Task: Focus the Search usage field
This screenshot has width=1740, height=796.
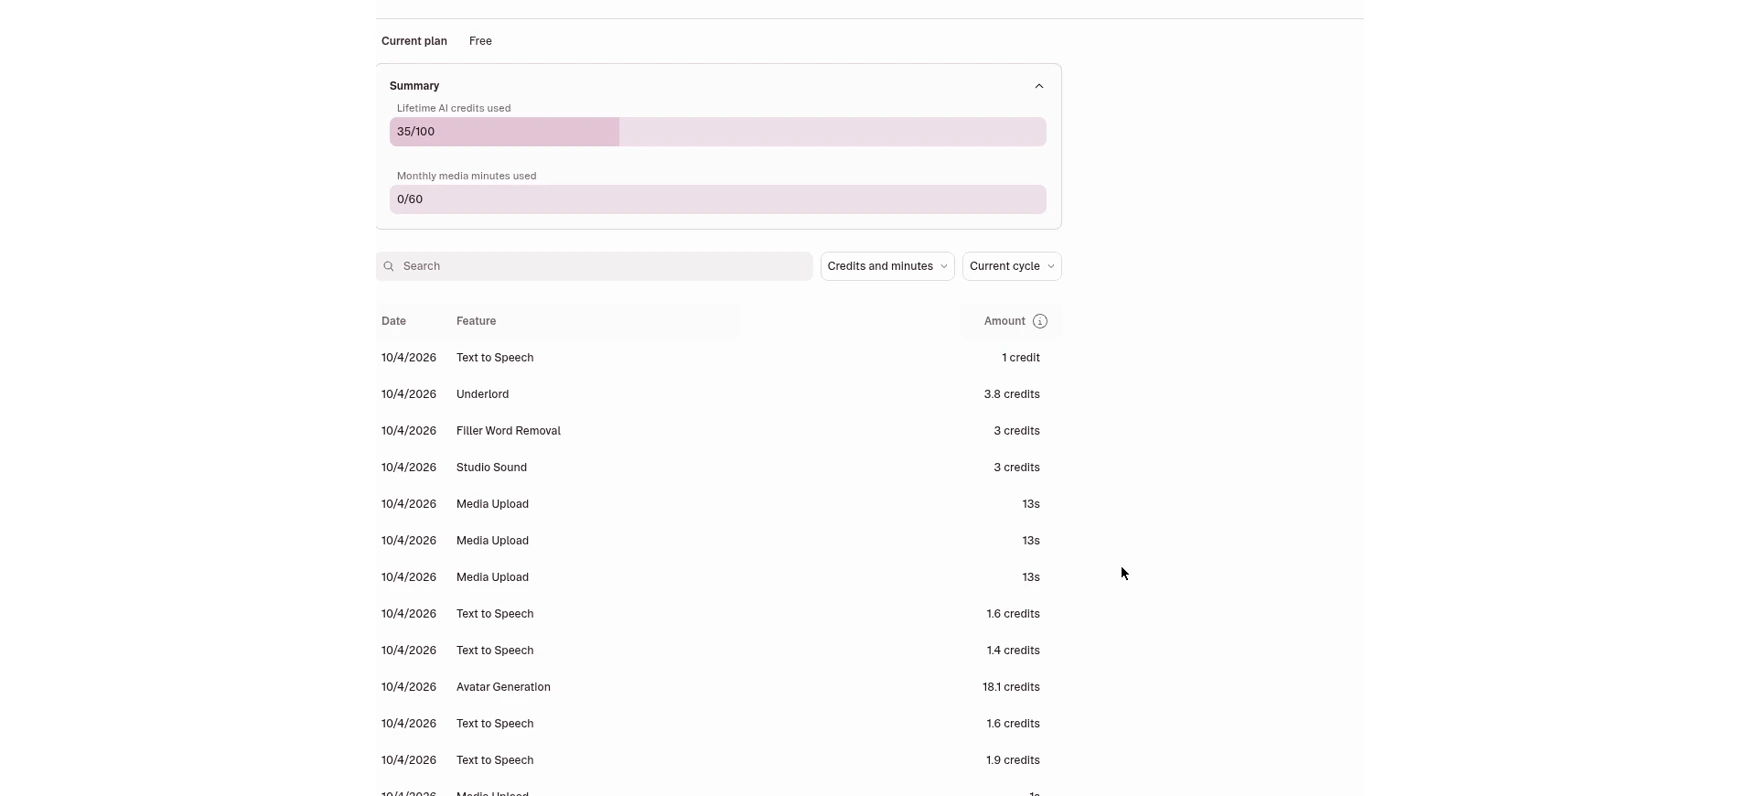Action: [594, 266]
